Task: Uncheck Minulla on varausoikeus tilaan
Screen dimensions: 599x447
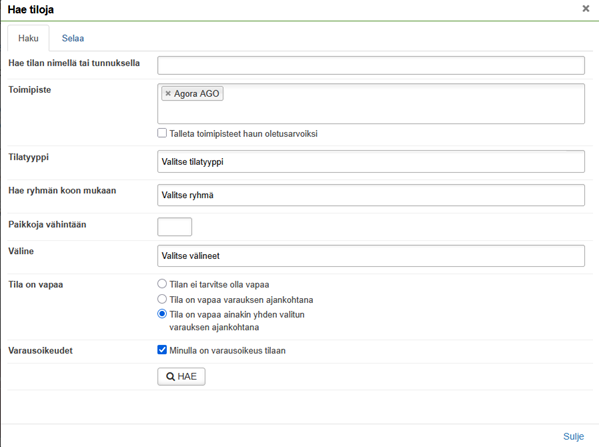Action: click(x=162, y=350)
